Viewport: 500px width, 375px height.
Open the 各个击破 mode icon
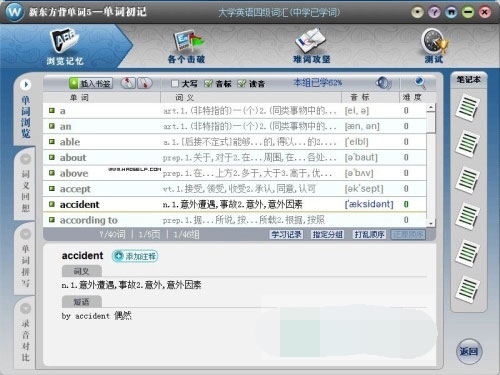187,47
